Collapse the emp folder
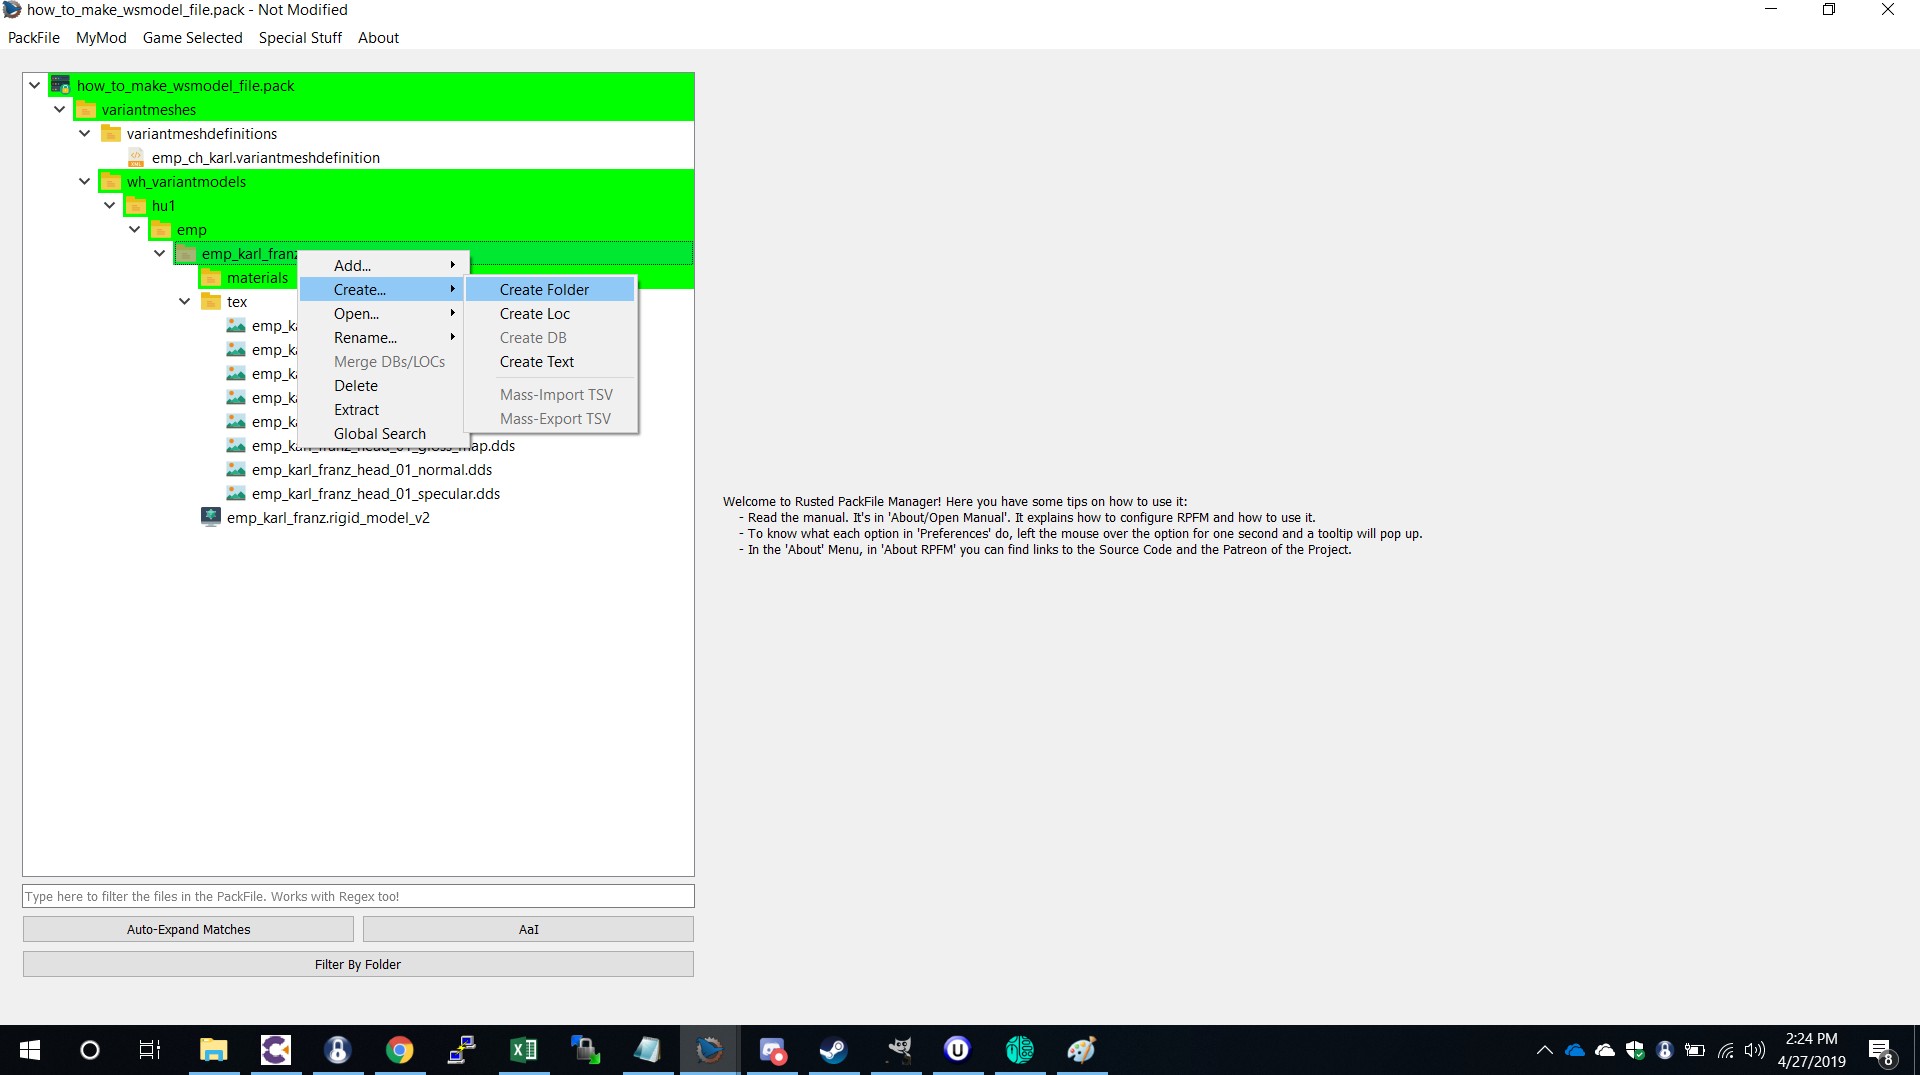The width and height of the screenshot is (1920, 1075). coord(135,230)
